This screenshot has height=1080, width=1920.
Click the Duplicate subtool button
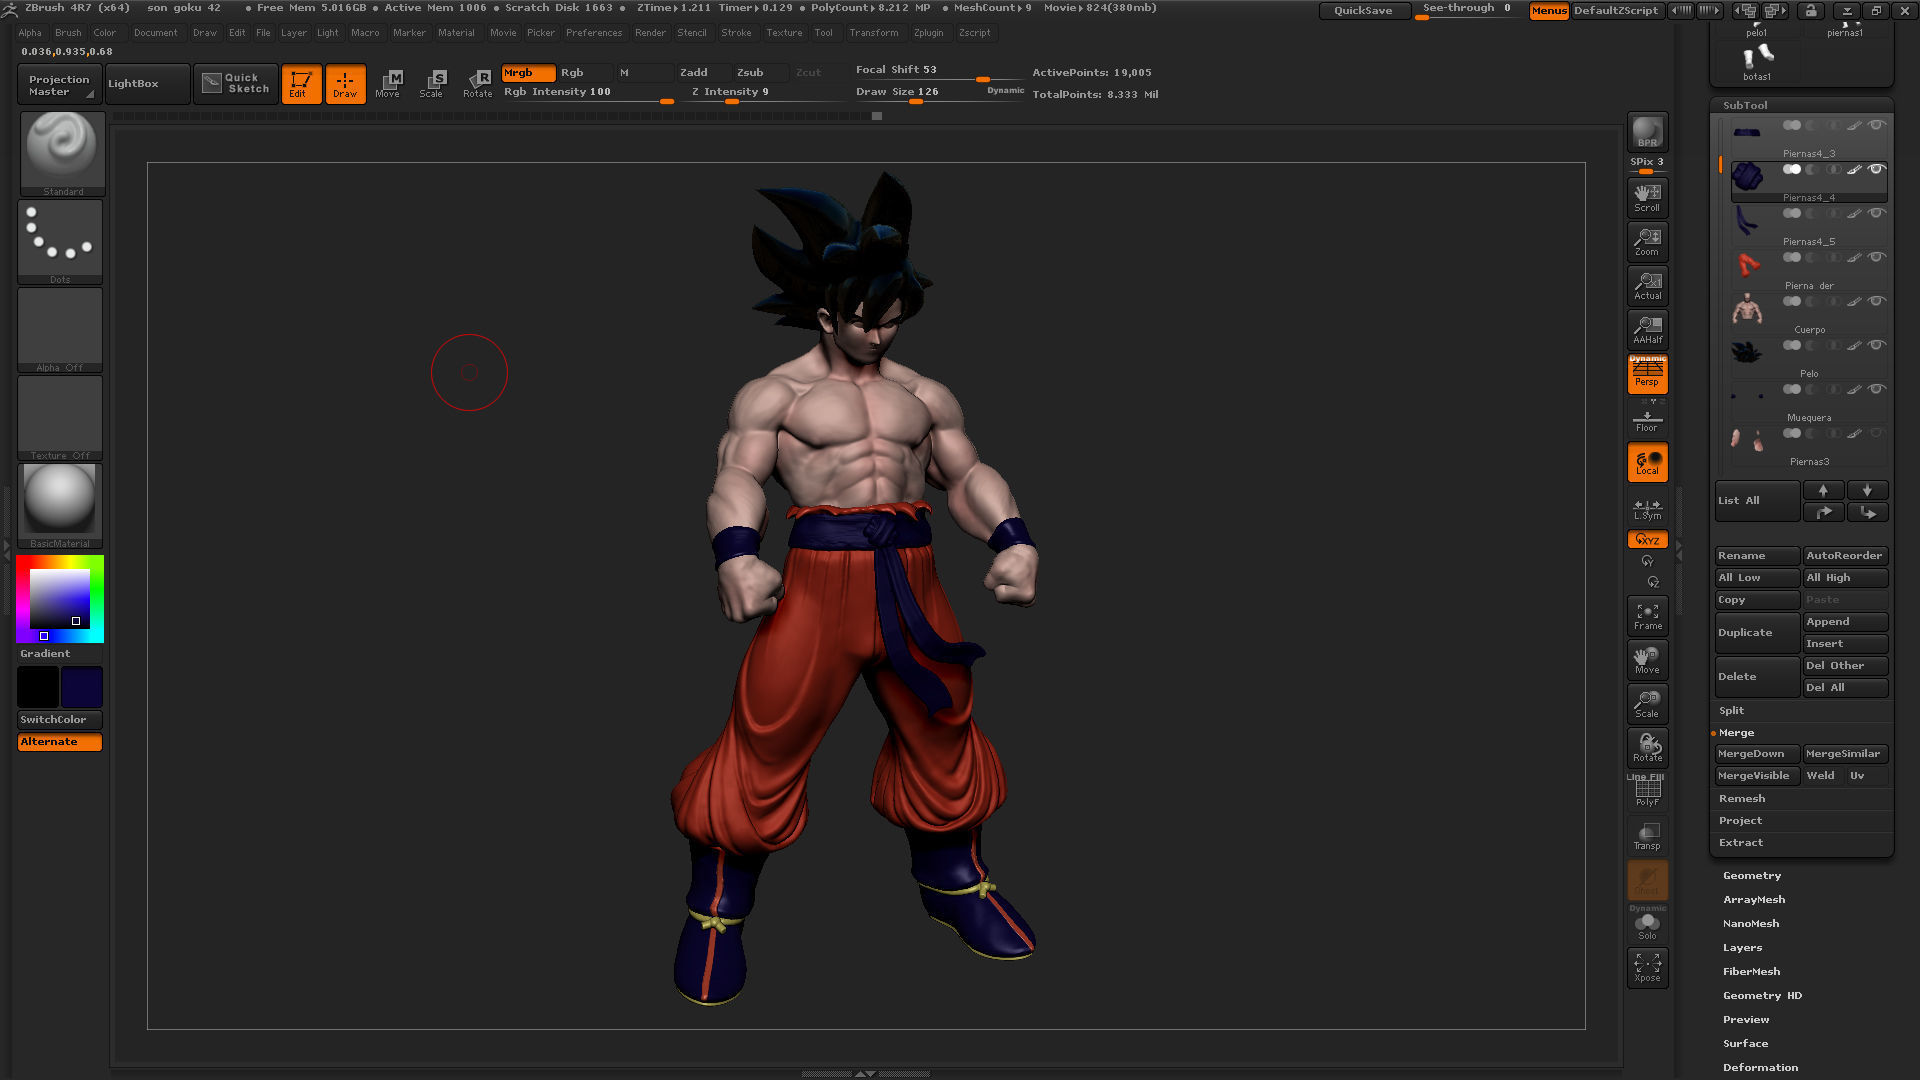tap(1757, 633)
